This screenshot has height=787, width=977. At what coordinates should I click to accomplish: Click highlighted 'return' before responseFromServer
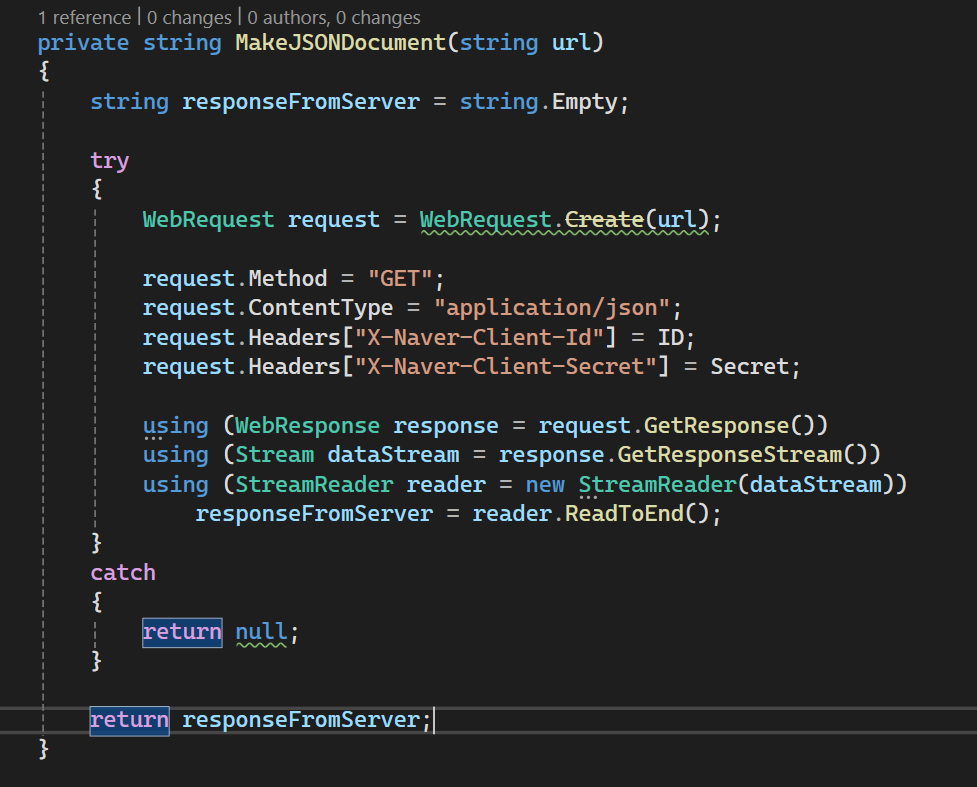point(130,720)
